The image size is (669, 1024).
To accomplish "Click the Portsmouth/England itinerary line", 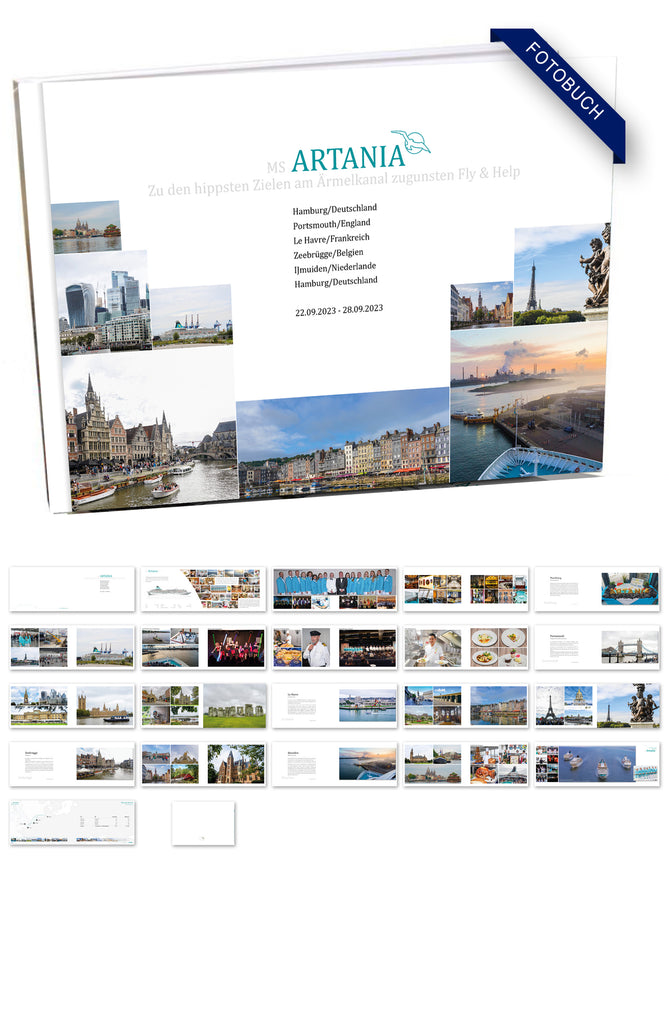I will [x=331, y=223].
